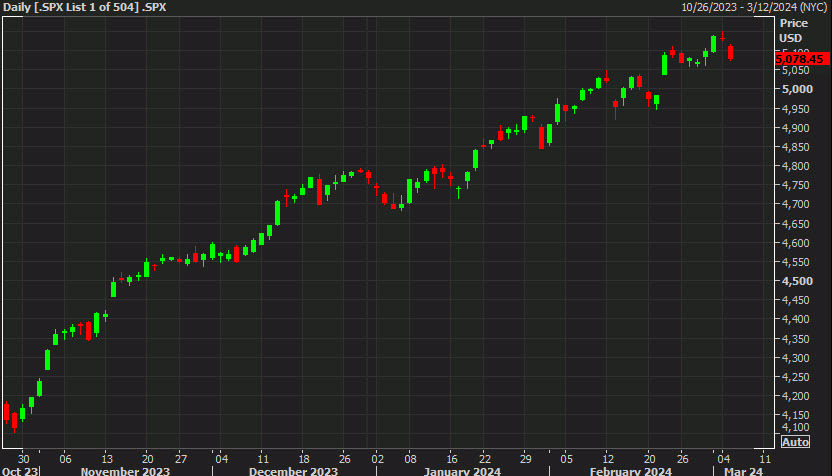Select the 5,078.45 current price tag
Viewport: 832px width, 476px height.
[x=802, y=59]
